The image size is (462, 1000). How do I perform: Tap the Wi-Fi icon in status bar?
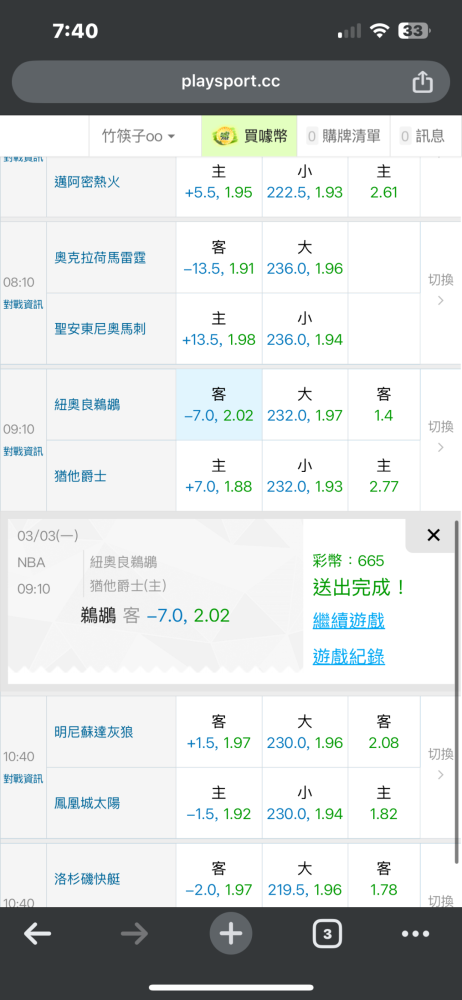[381, 31]
